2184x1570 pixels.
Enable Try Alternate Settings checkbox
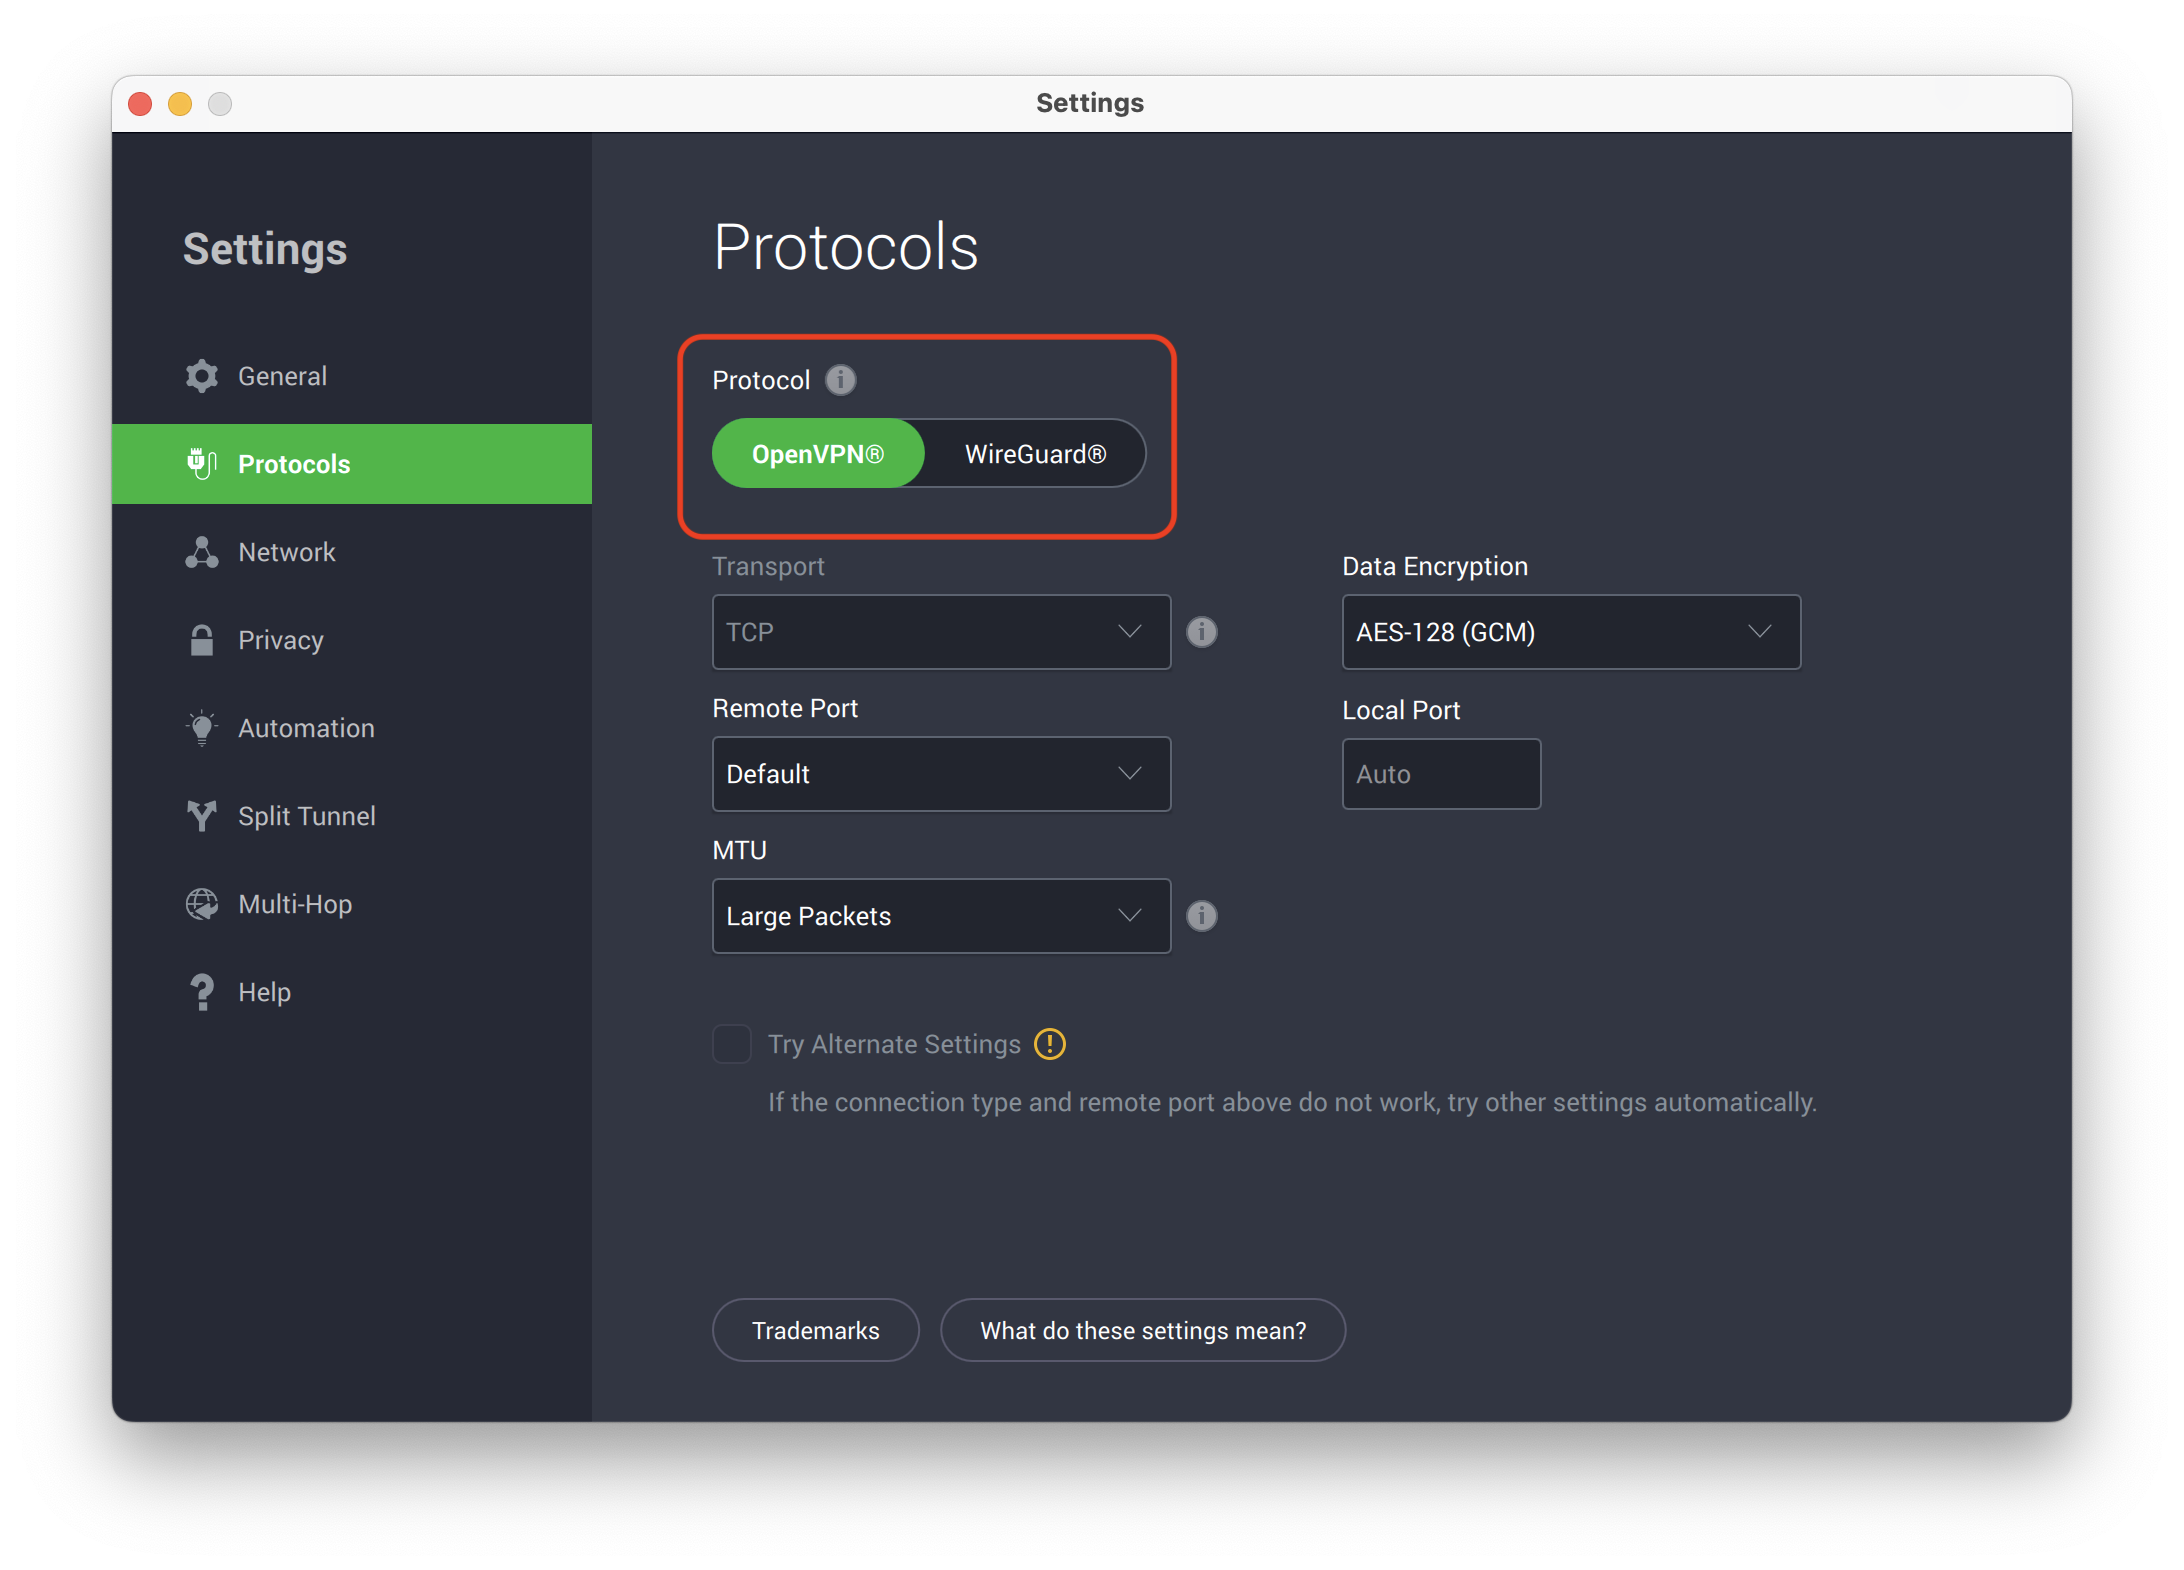point(731,1043)
